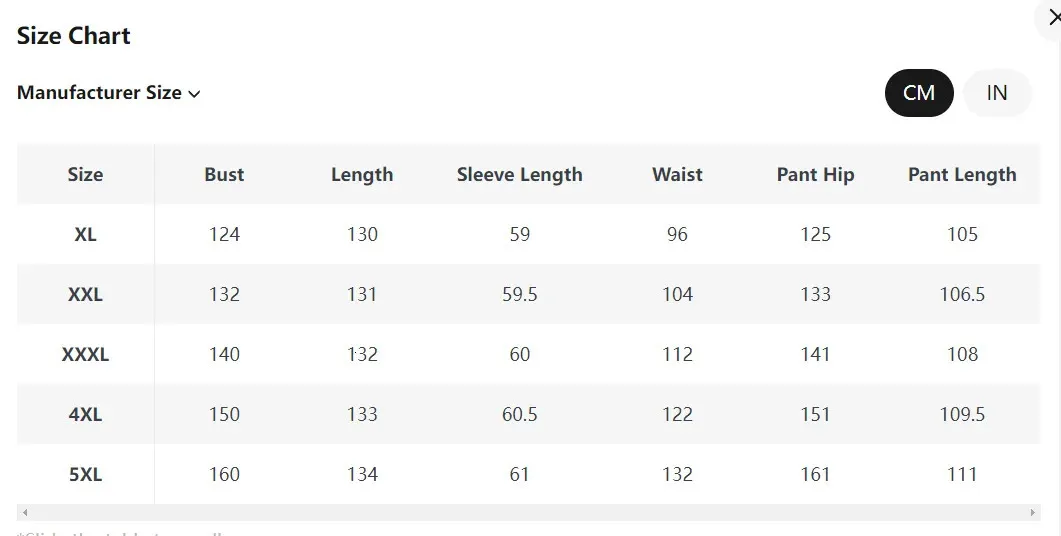The height and width of the screenshot is (536, 1061).
Task: Switch units to CM
Action: coord(919,93)
